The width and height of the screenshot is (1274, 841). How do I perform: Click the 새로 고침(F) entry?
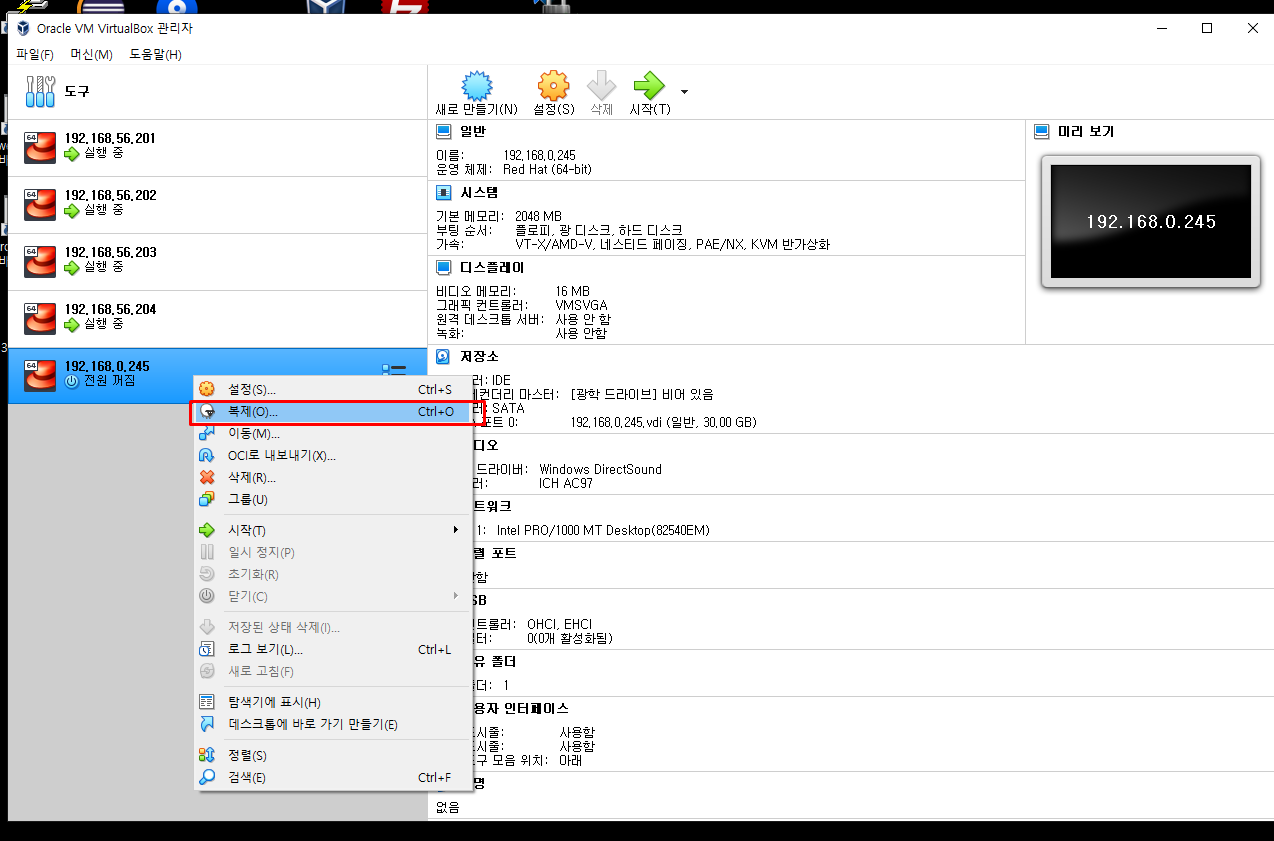tap(333, 671)
